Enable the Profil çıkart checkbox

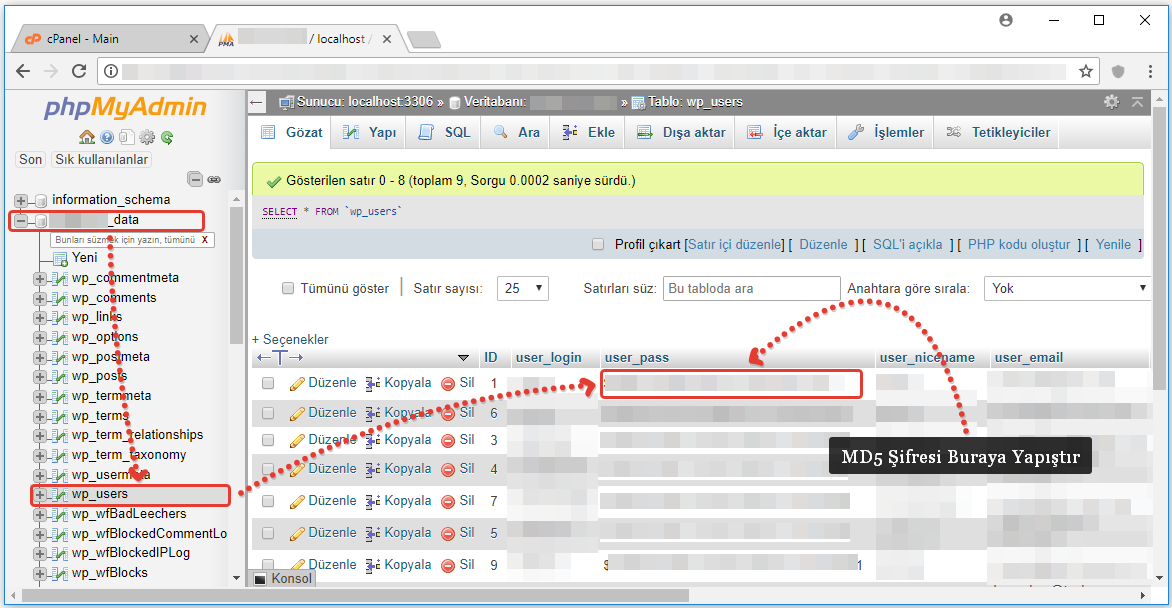(x=598, y=244)
